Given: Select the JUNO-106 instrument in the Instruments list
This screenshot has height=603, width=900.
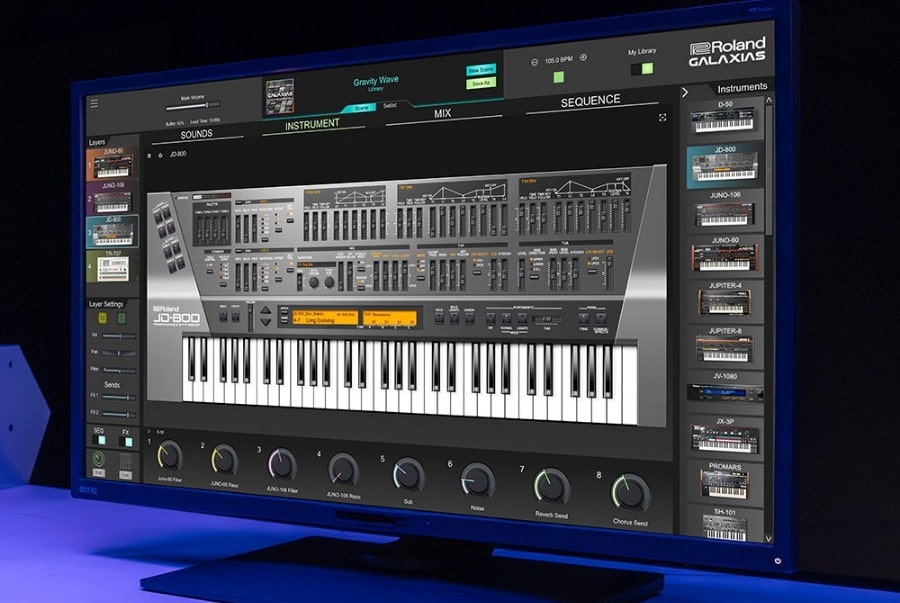Looking at the screenshot, I should [x=725, y=210].
